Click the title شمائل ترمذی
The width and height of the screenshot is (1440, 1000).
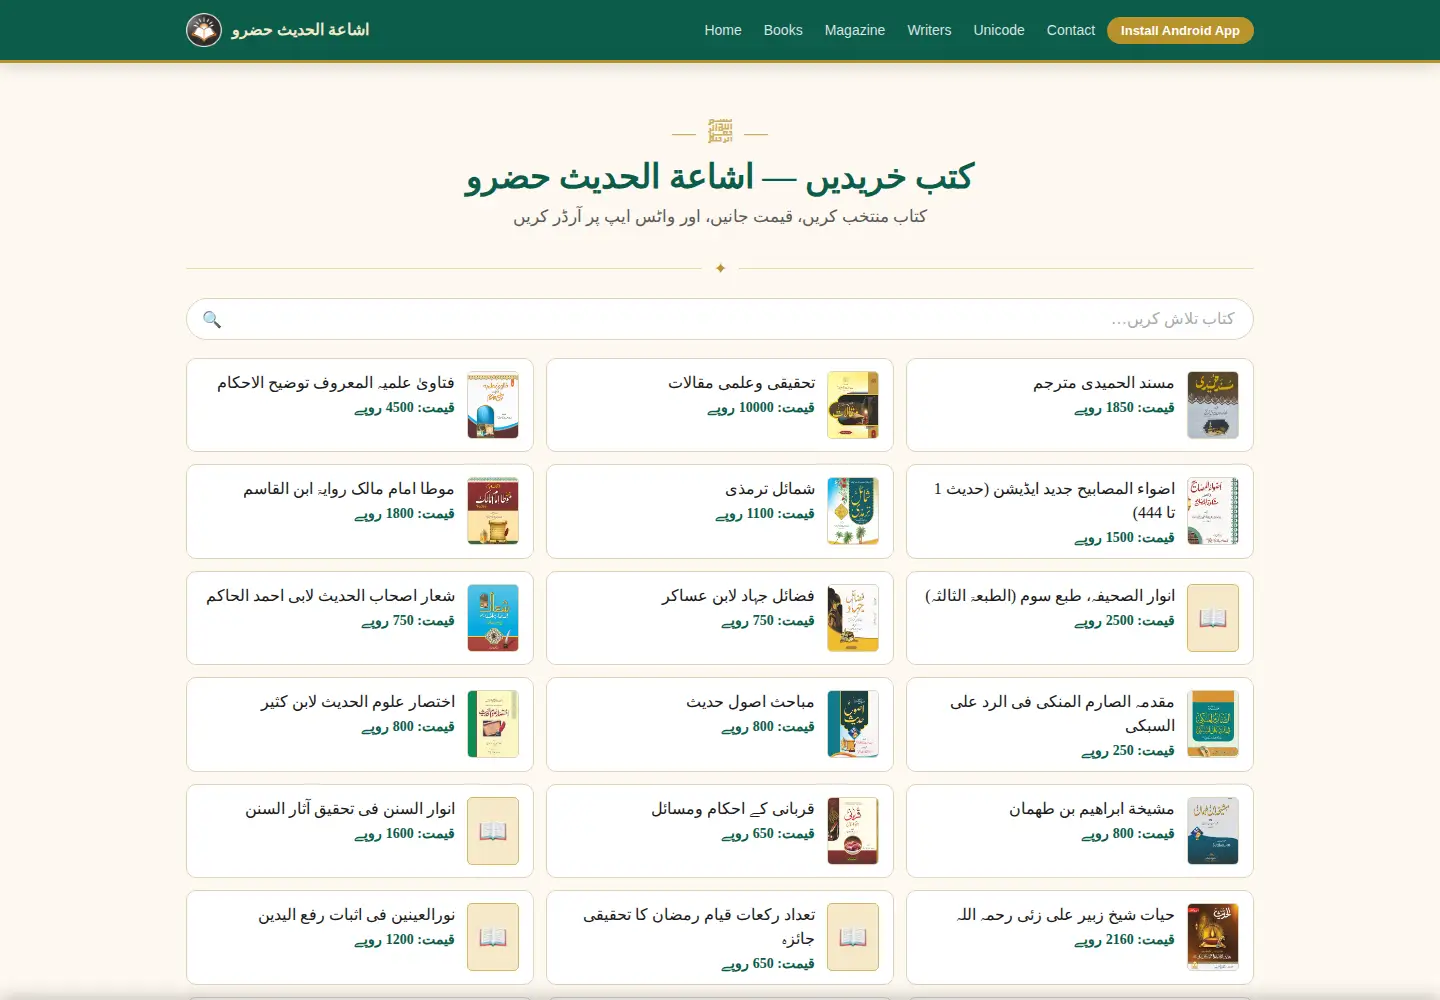tap(770, 489)
